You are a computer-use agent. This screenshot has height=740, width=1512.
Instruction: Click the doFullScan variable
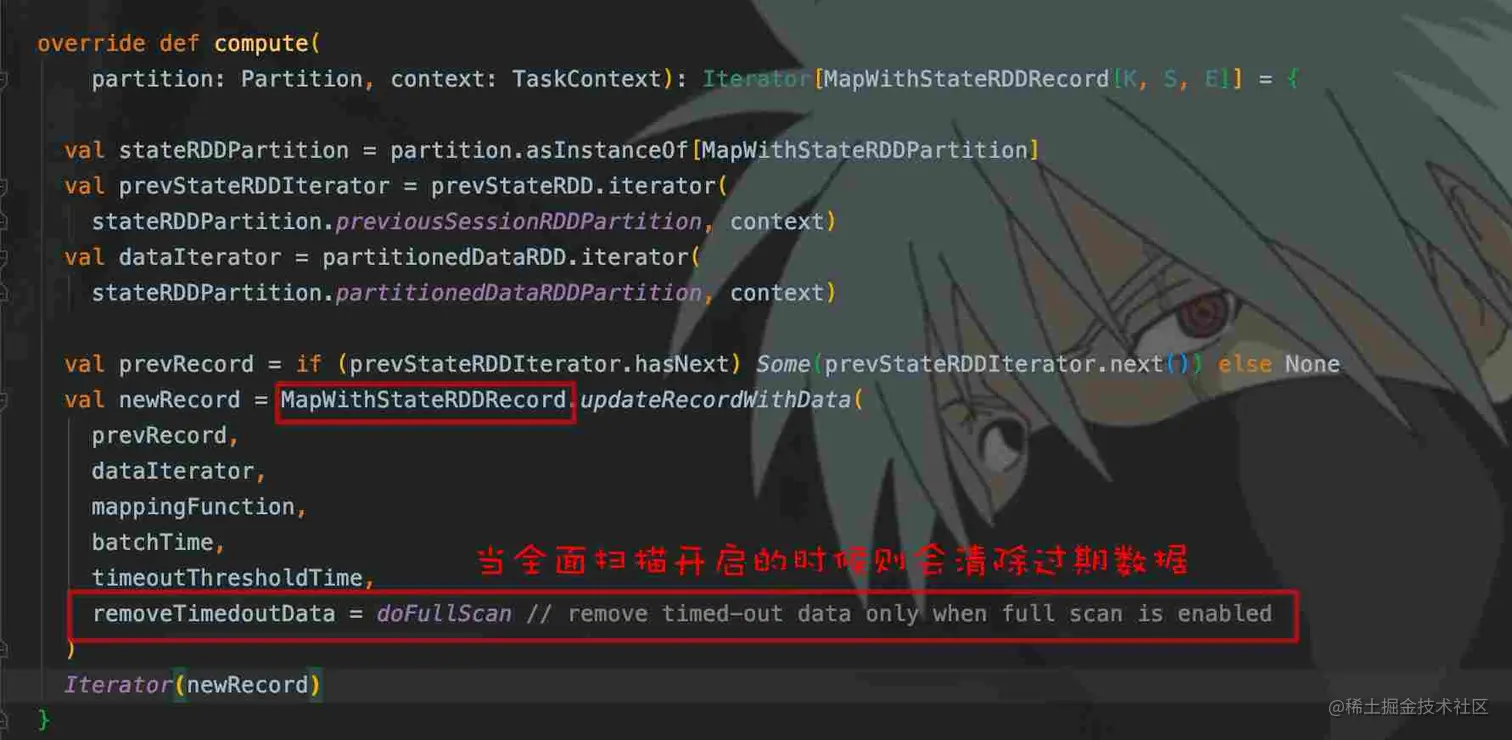444,613
